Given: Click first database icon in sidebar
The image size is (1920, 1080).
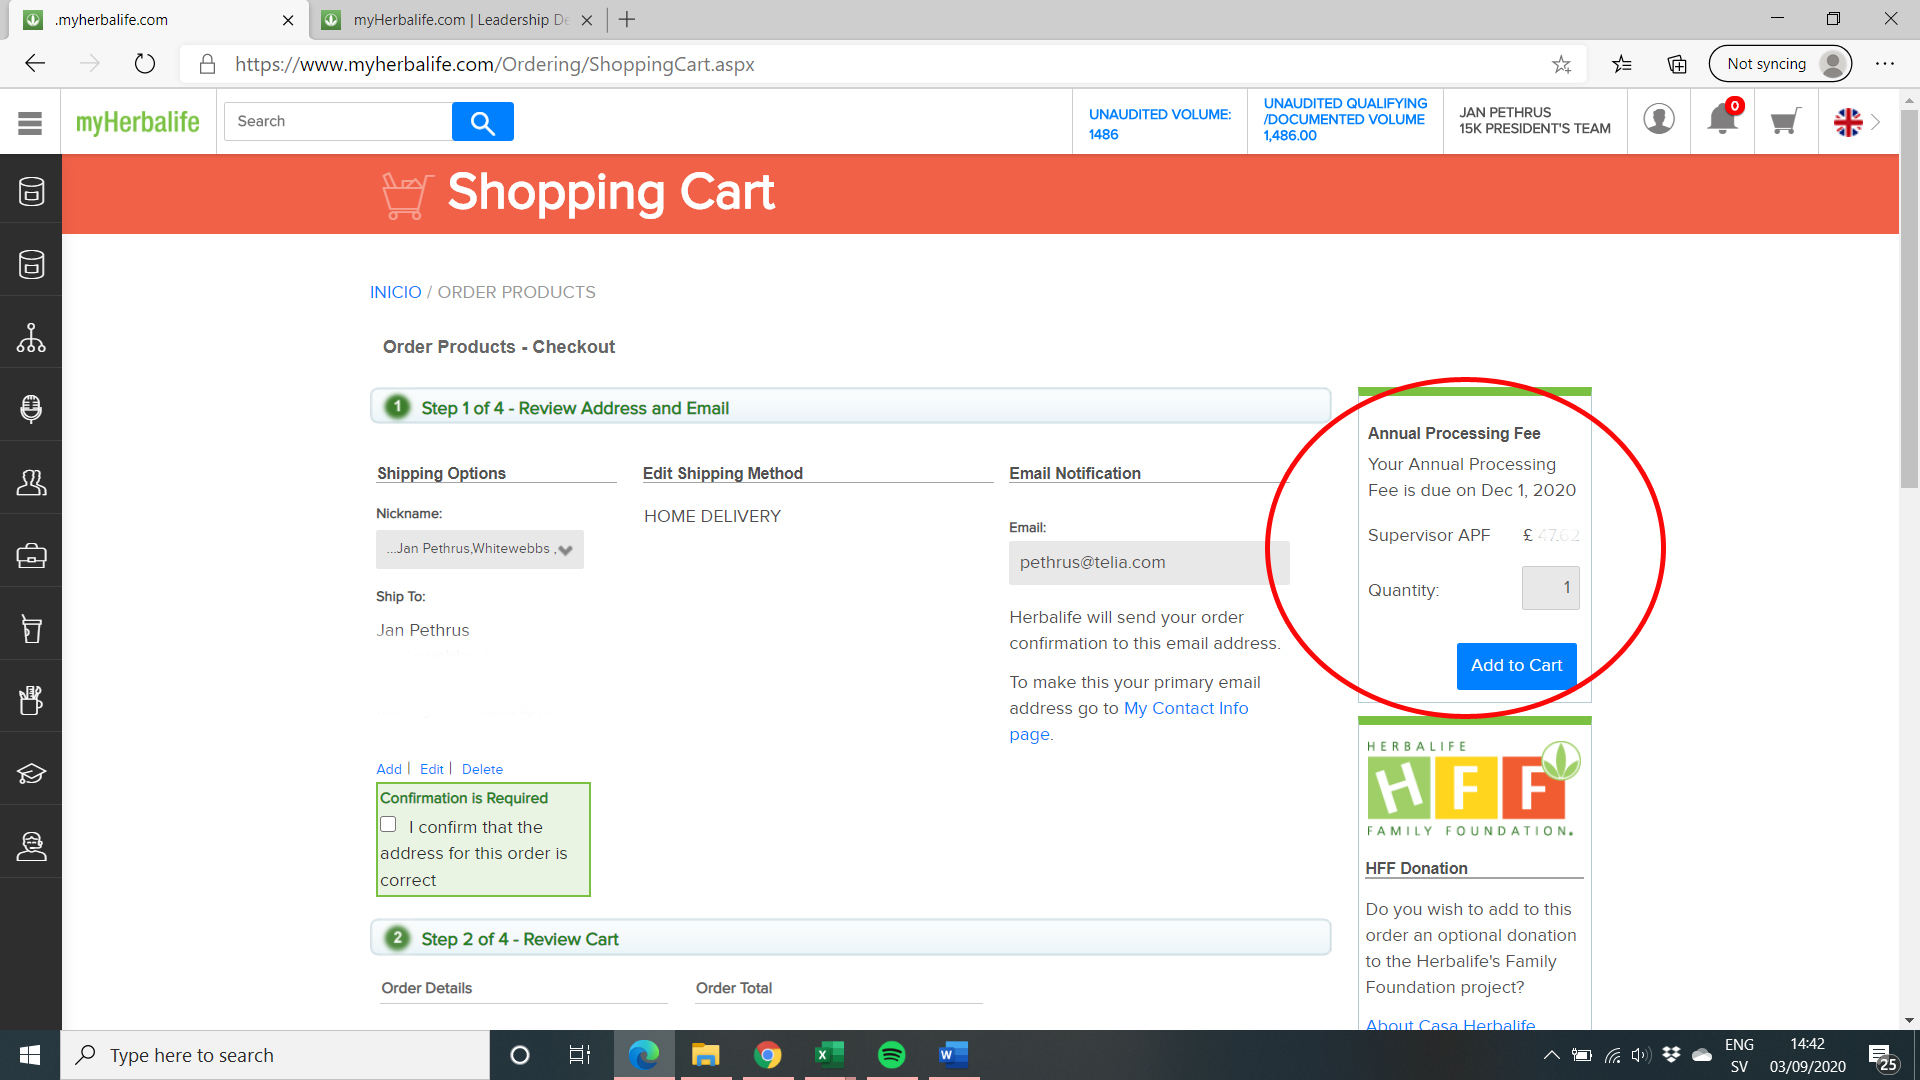Looking at the screenshot, I should point(31,191).
